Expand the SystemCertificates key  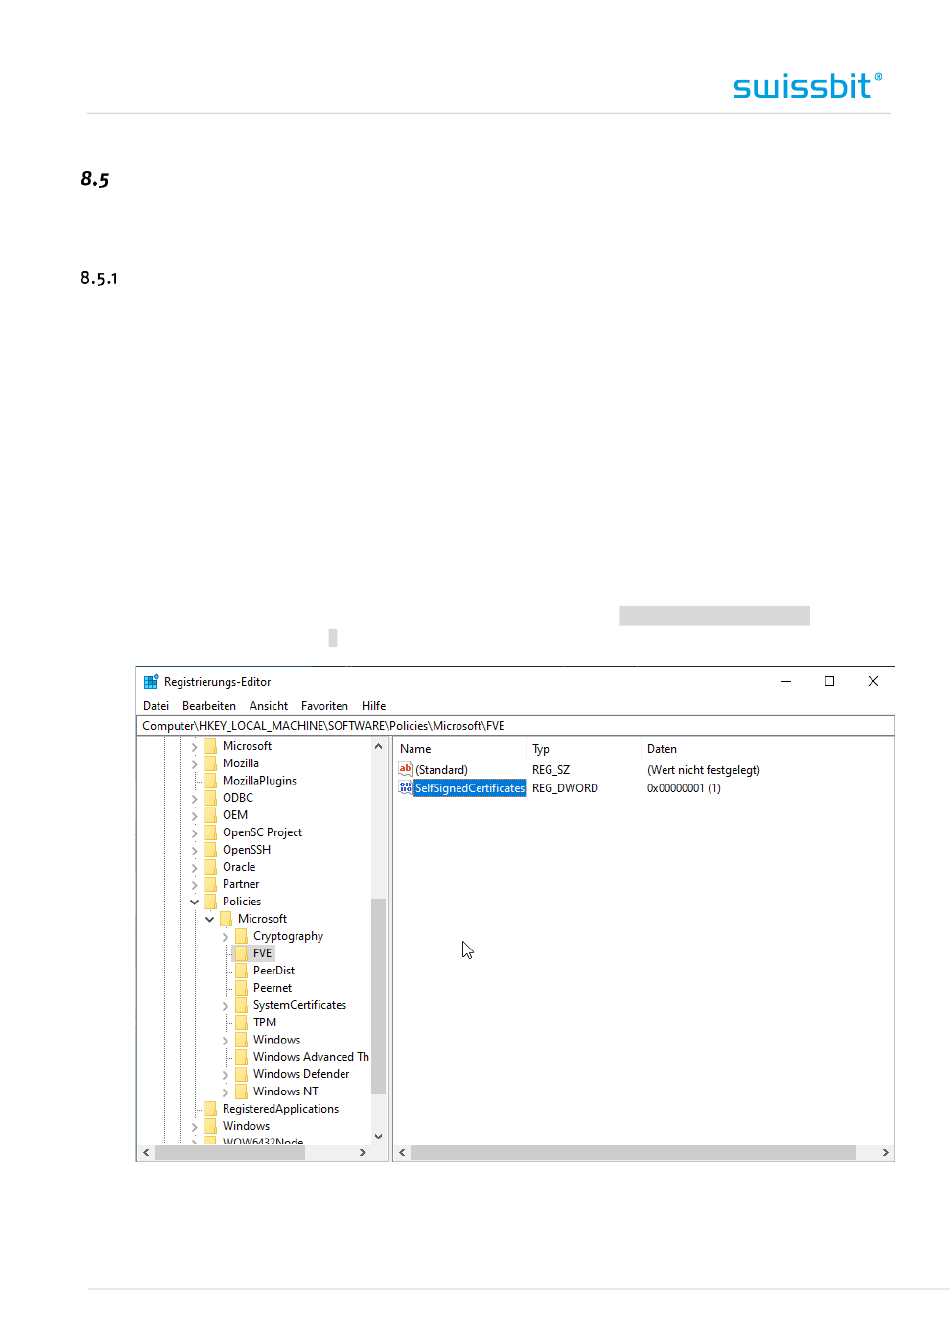click(x=225, y=1006)
